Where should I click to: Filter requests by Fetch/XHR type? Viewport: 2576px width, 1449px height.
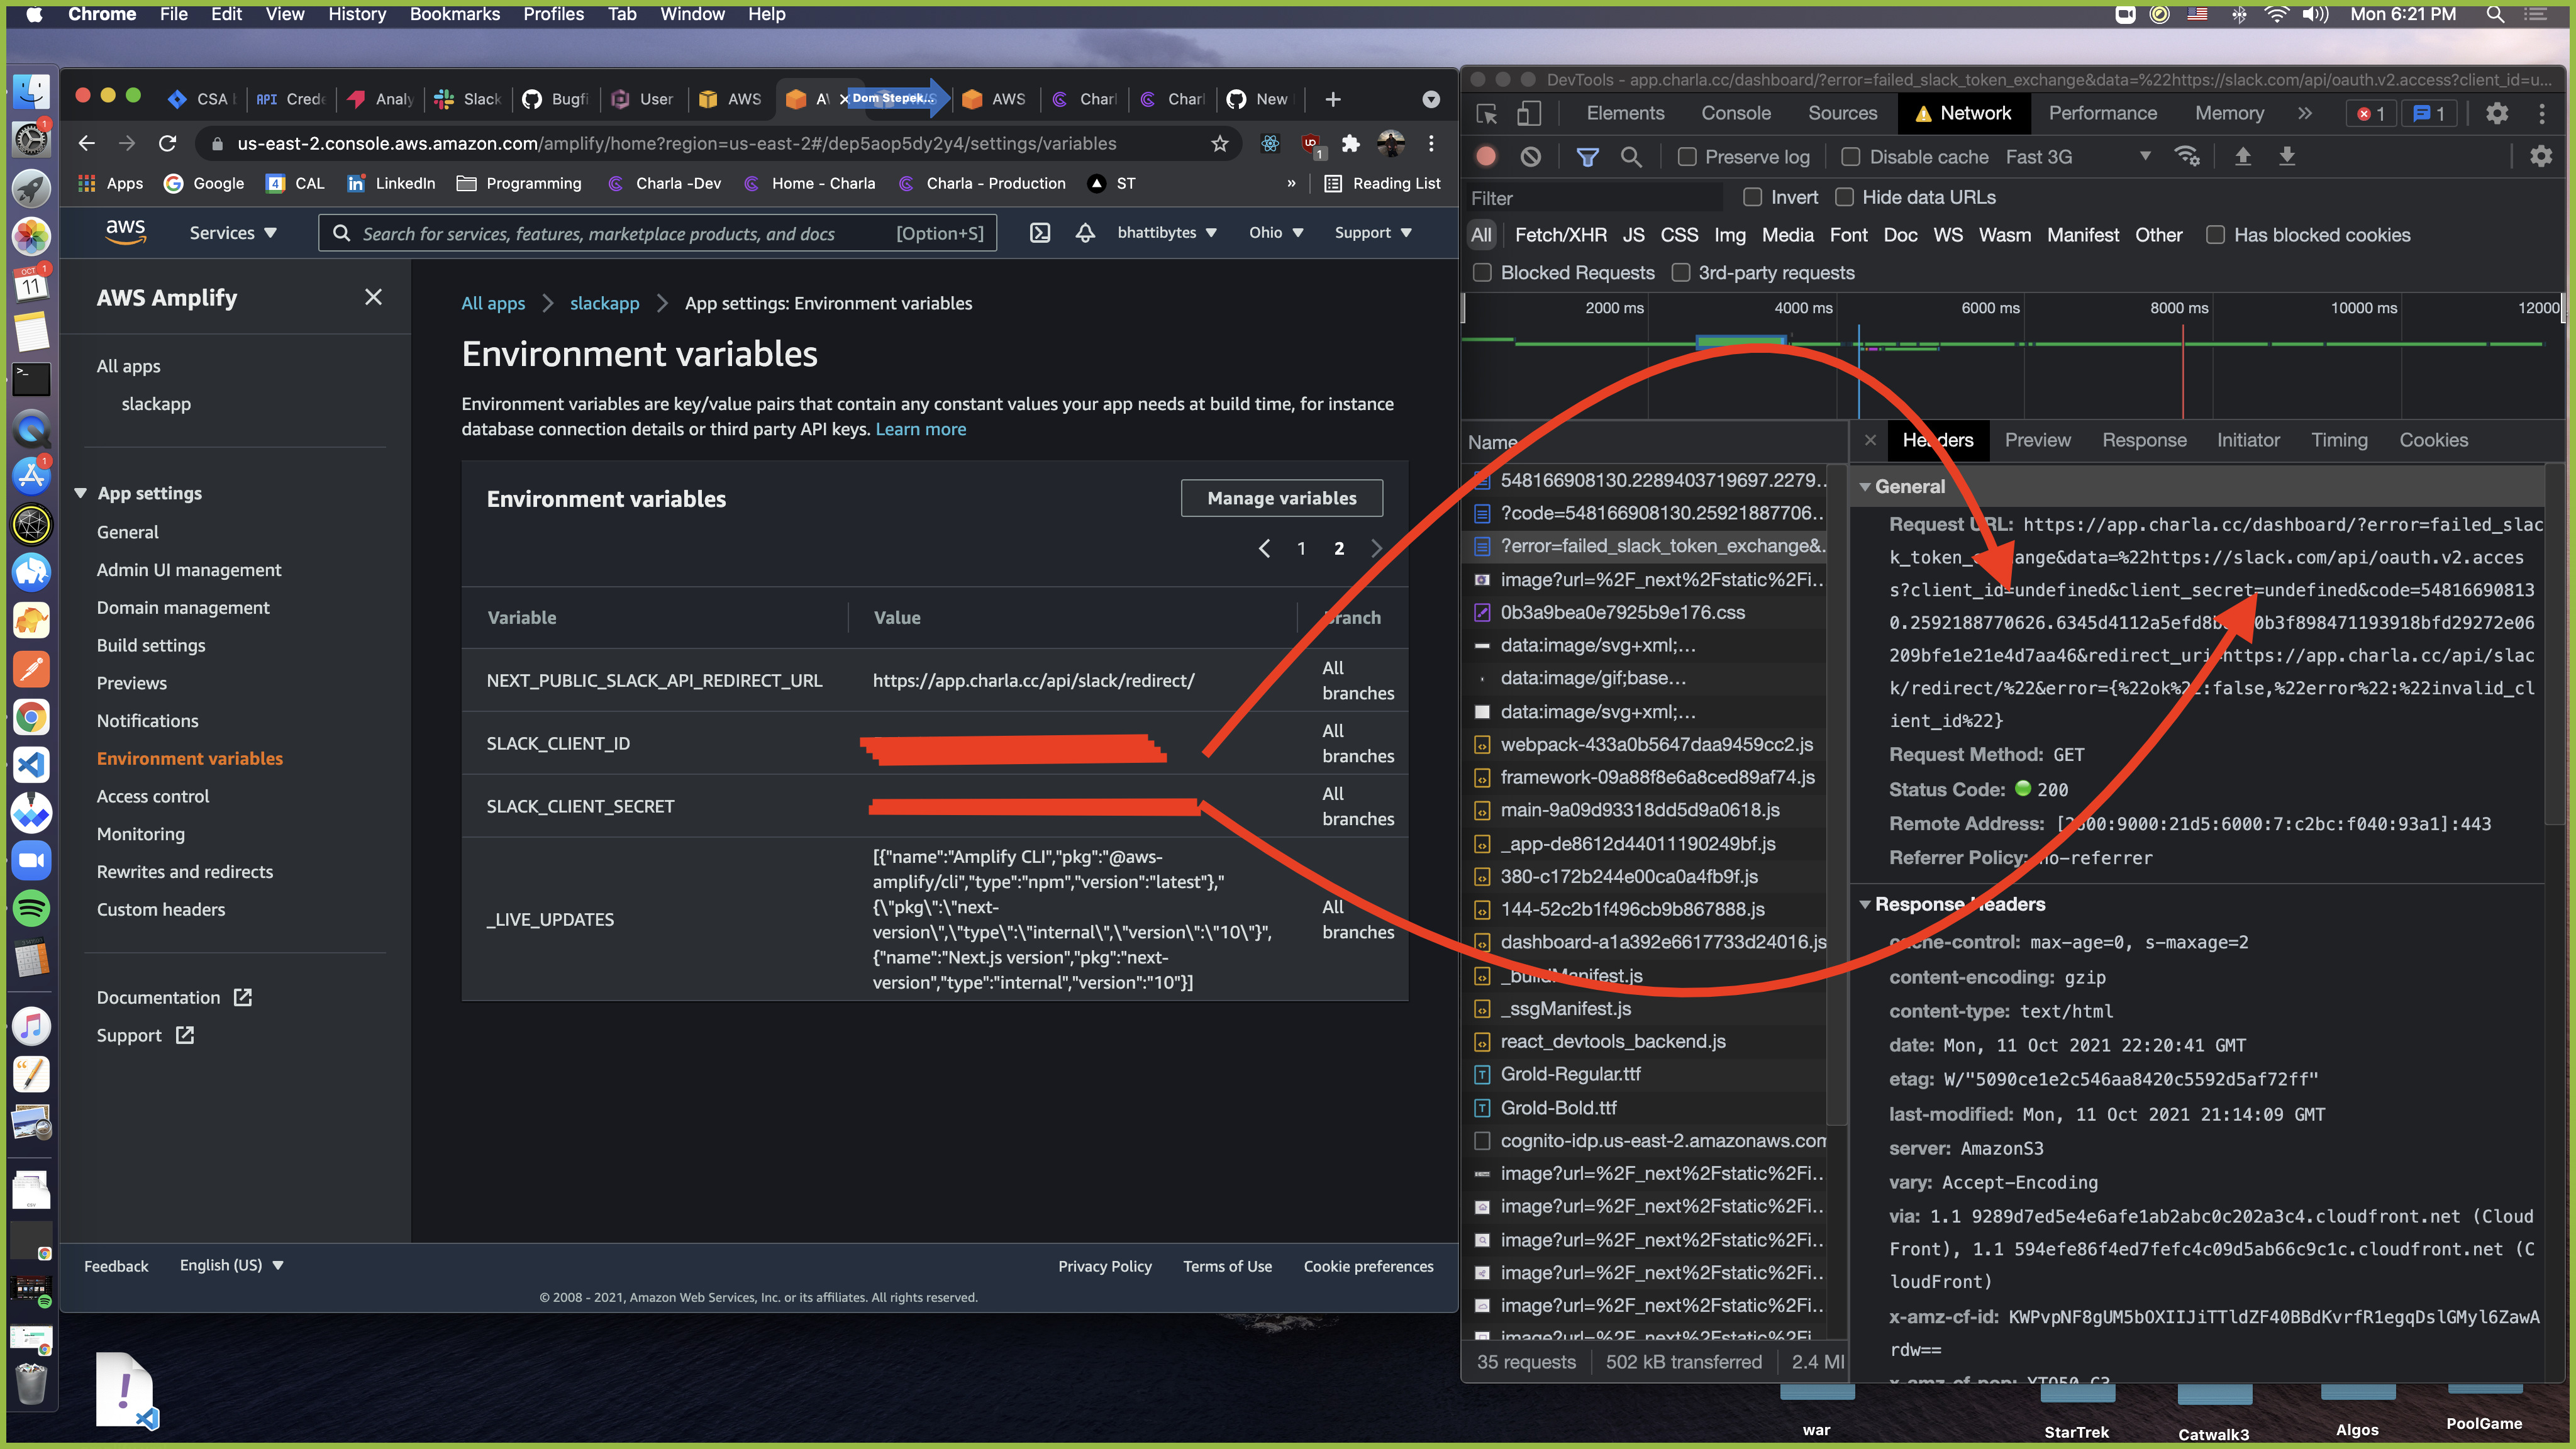point(1560,235)
